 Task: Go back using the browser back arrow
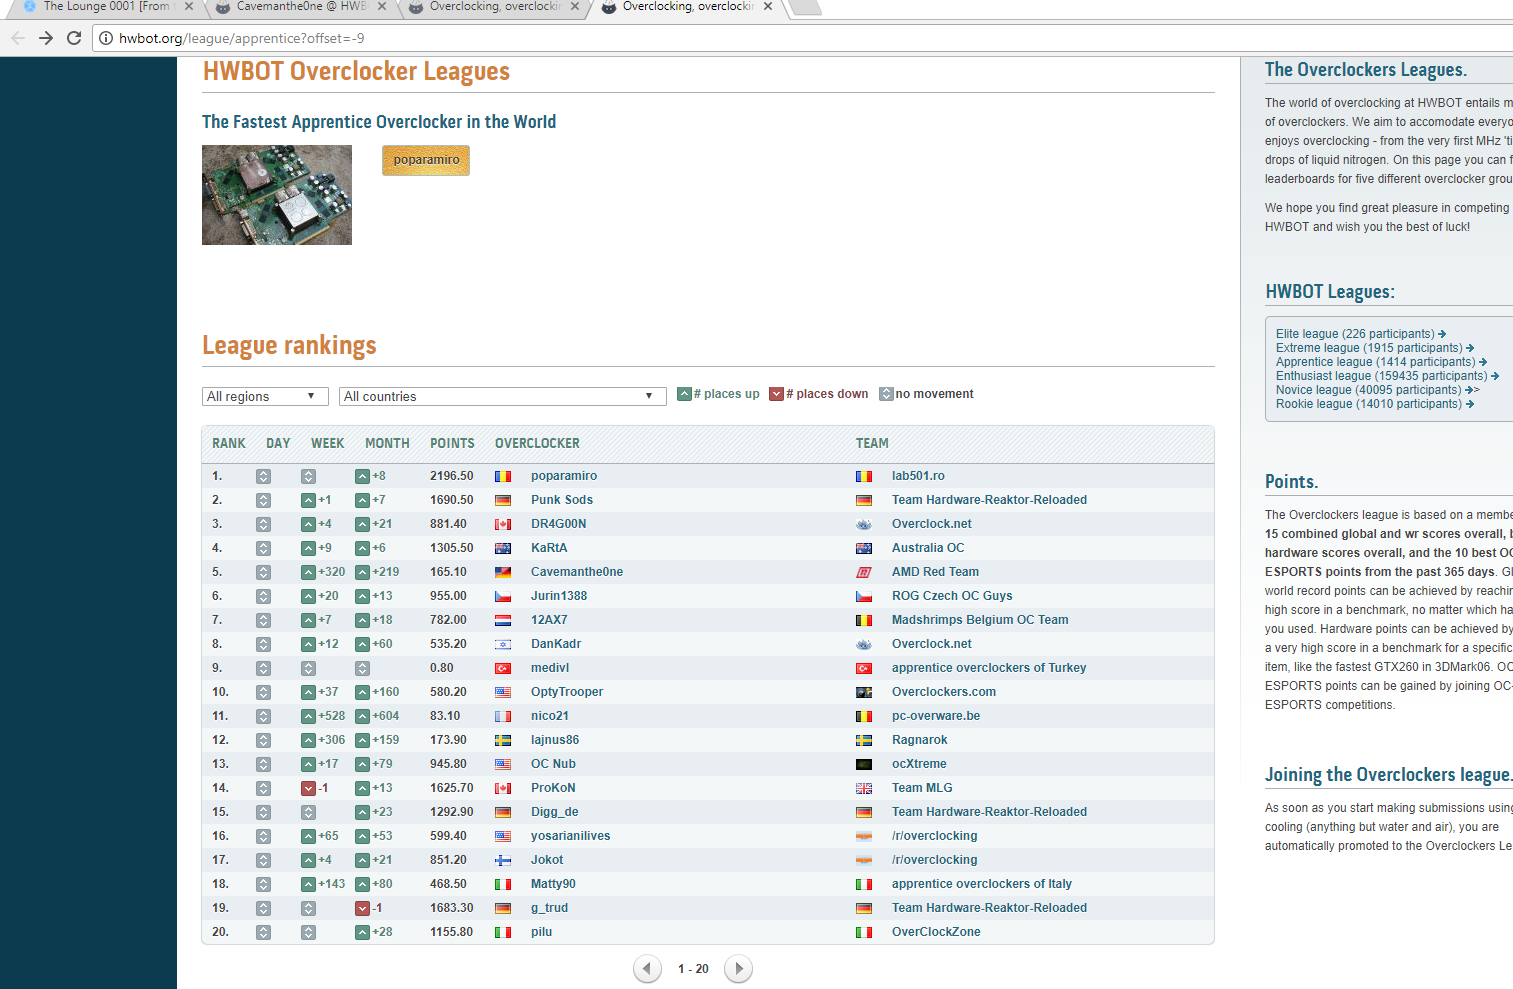tap(17, 38)
